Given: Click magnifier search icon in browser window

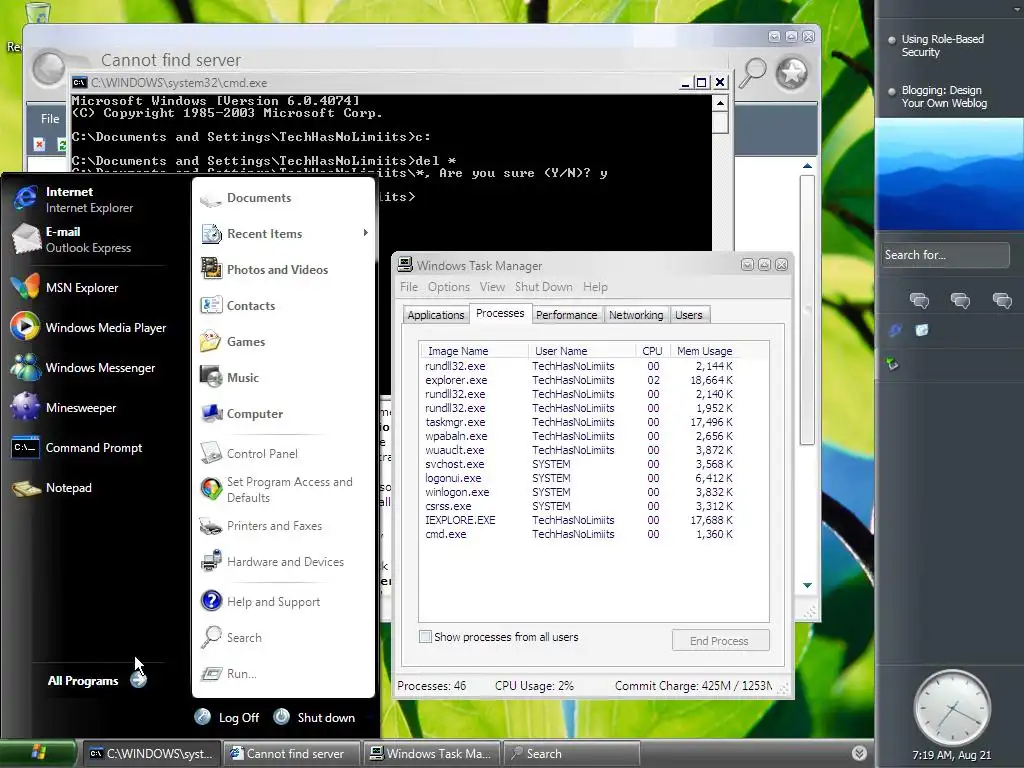Looking at the screenshot, I should 752,72.
